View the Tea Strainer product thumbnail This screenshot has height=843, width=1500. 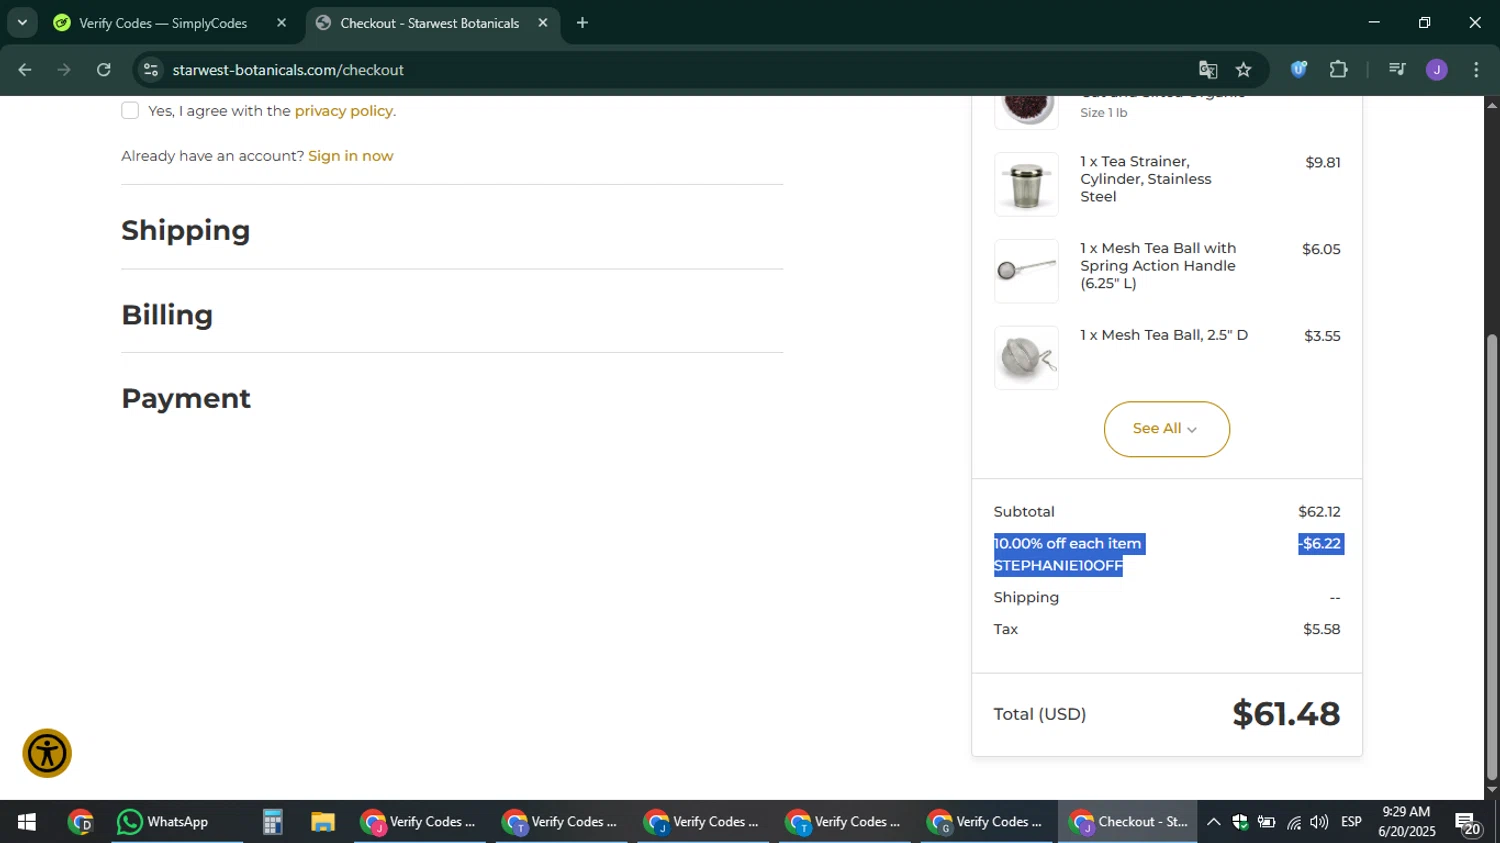tap(1026, 184)
